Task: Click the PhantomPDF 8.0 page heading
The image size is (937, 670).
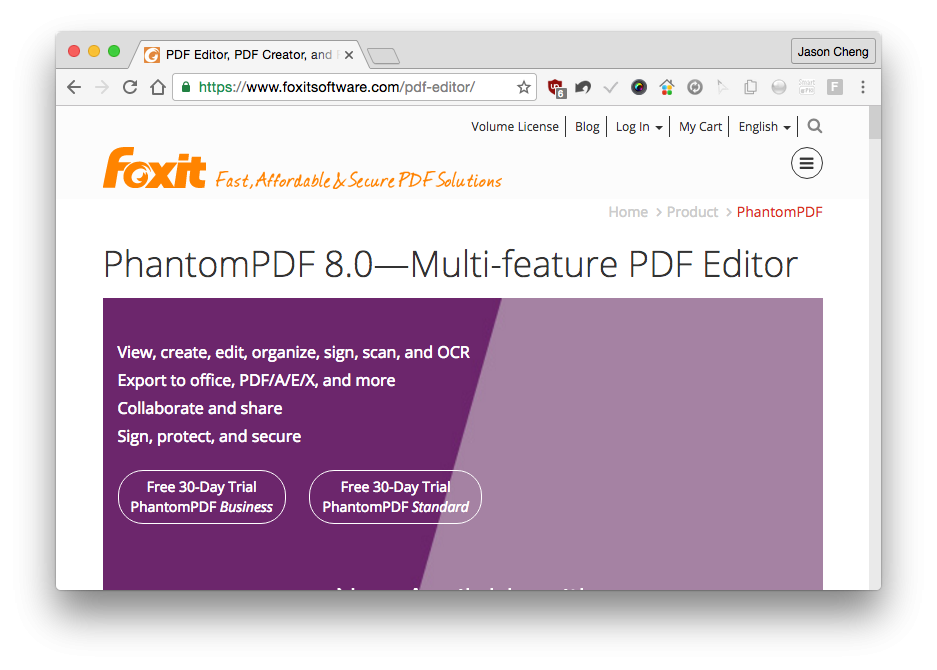Action: click(x=451, y=264)
